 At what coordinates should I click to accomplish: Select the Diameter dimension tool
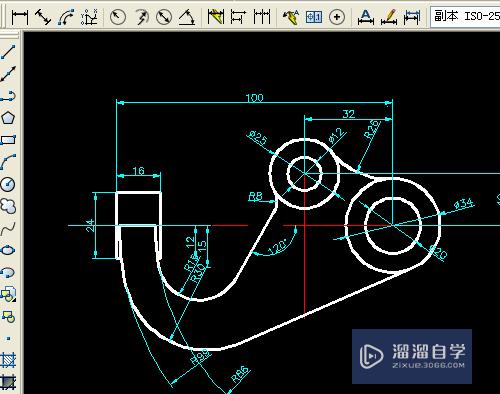164,17
